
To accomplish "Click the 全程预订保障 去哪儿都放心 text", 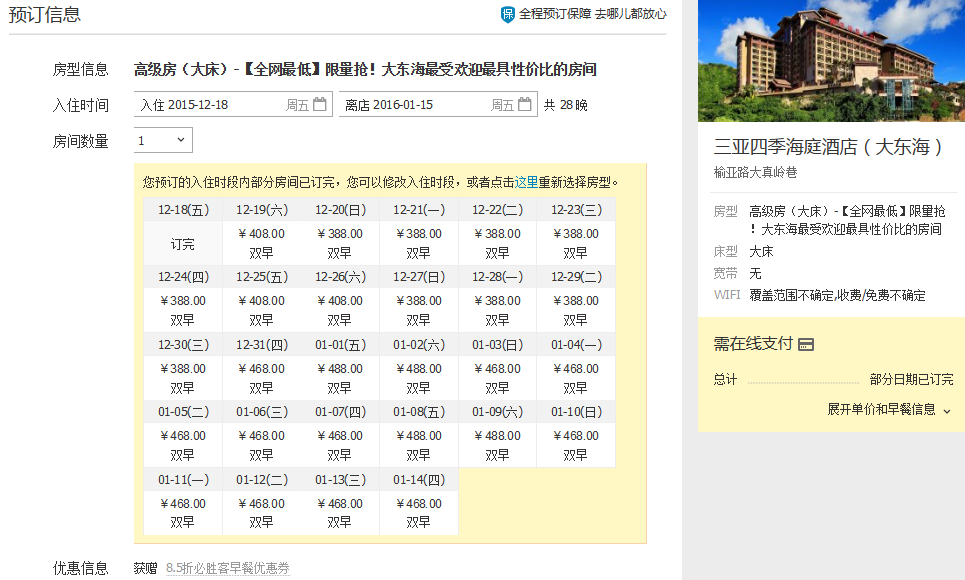I will coord(592,14).
